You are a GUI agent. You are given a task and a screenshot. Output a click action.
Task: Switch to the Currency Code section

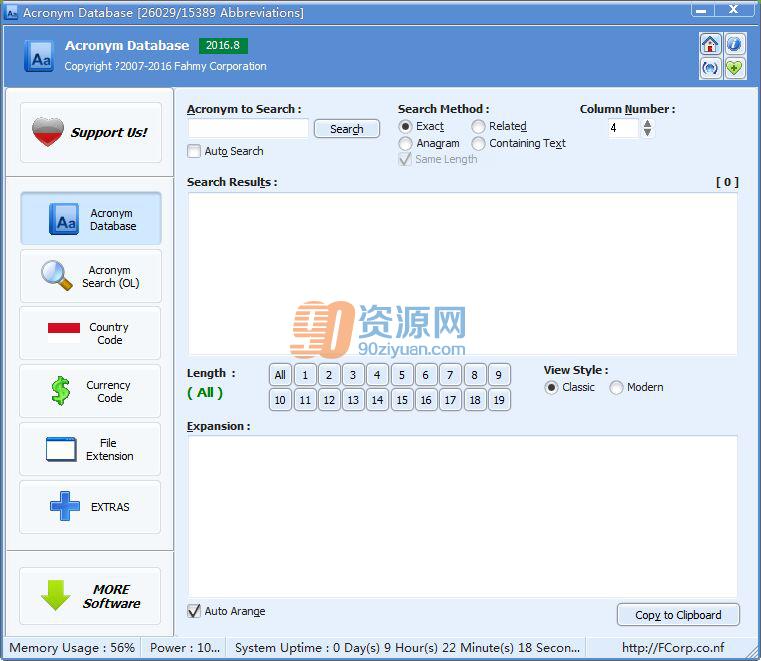[90, 391]
